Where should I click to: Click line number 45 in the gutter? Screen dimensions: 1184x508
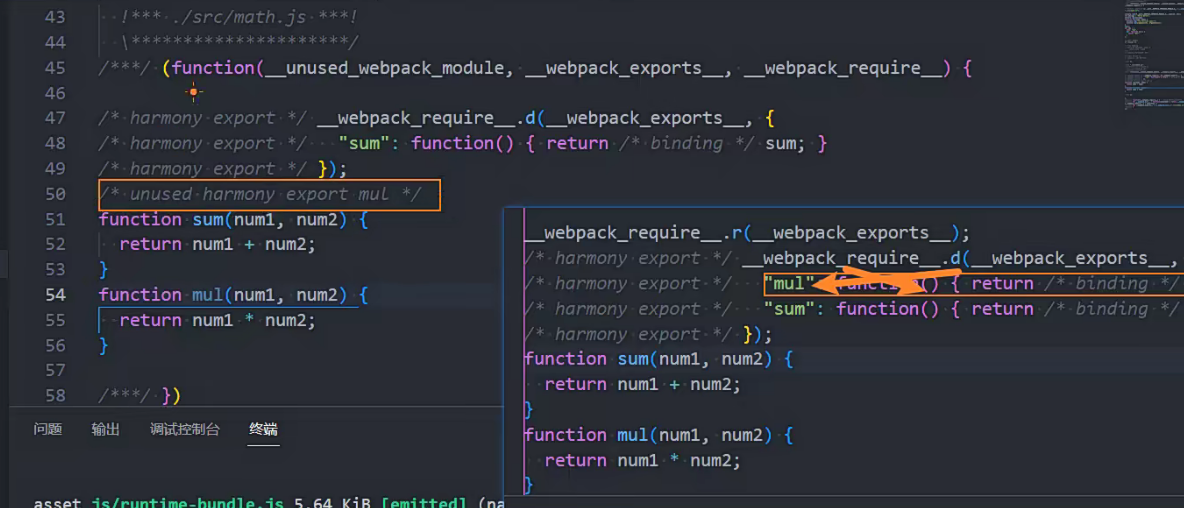54,68
